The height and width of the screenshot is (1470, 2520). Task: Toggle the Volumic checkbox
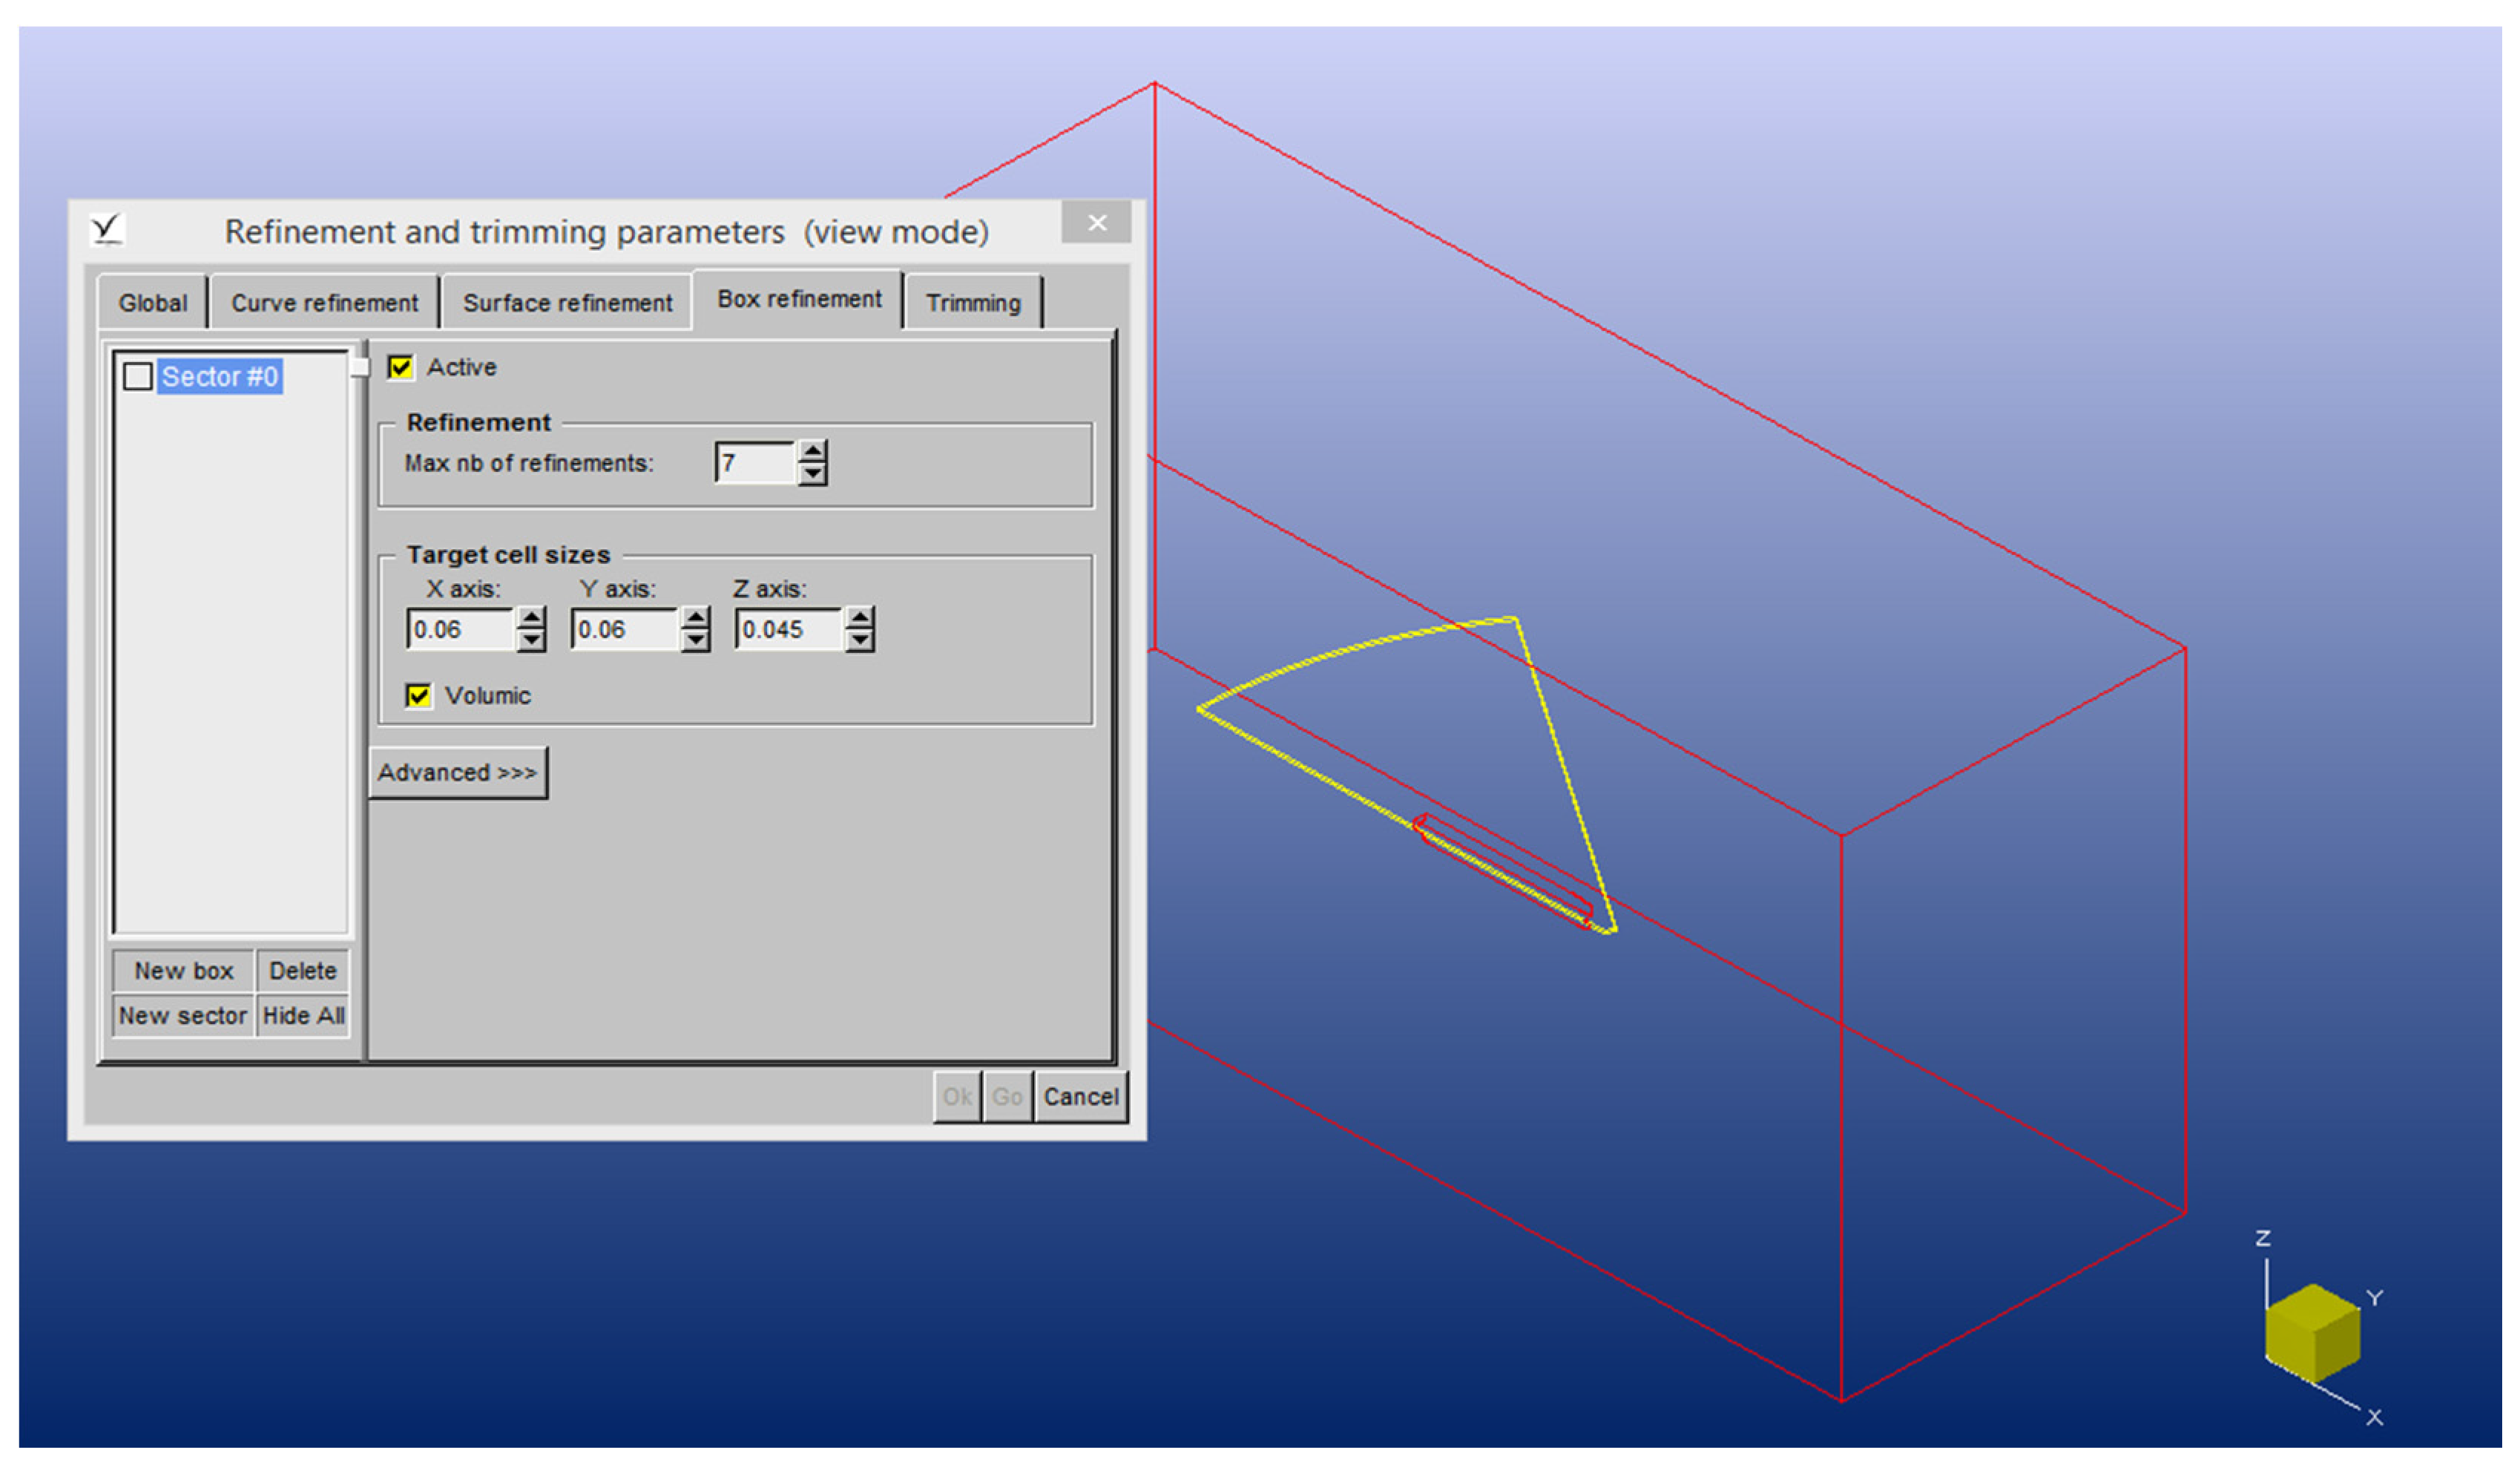point(419,696)
